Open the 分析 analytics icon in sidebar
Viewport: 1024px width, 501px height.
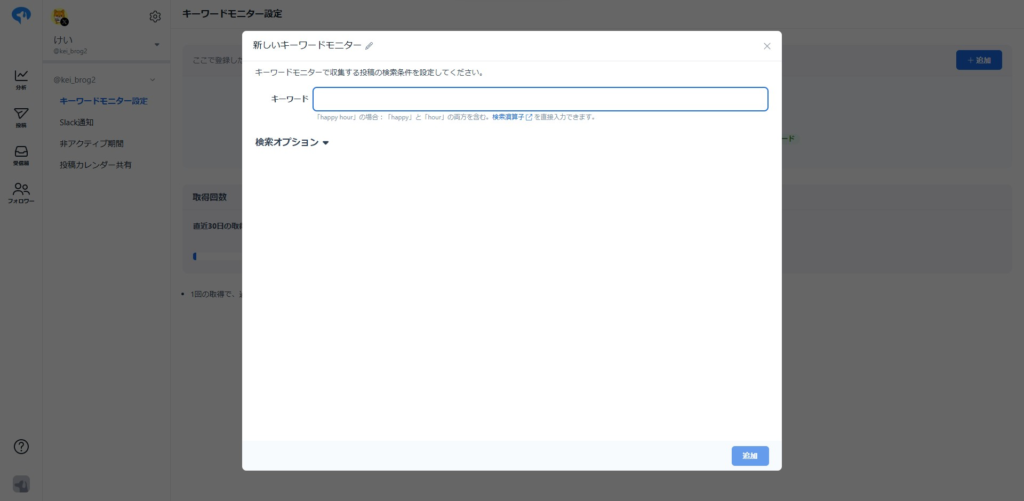(21, 78)
